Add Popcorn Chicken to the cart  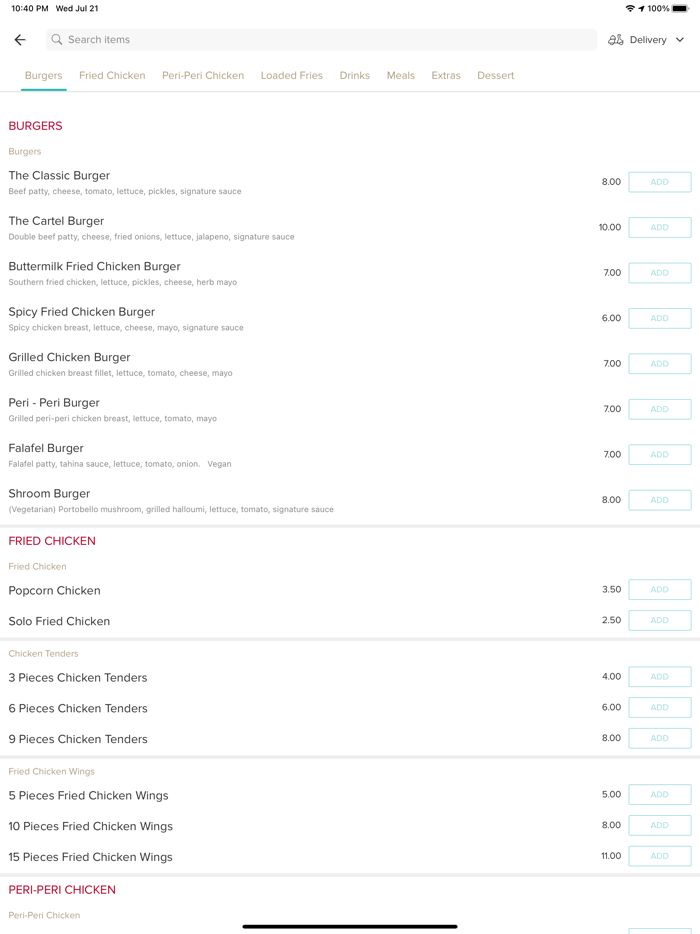[659, 590]
